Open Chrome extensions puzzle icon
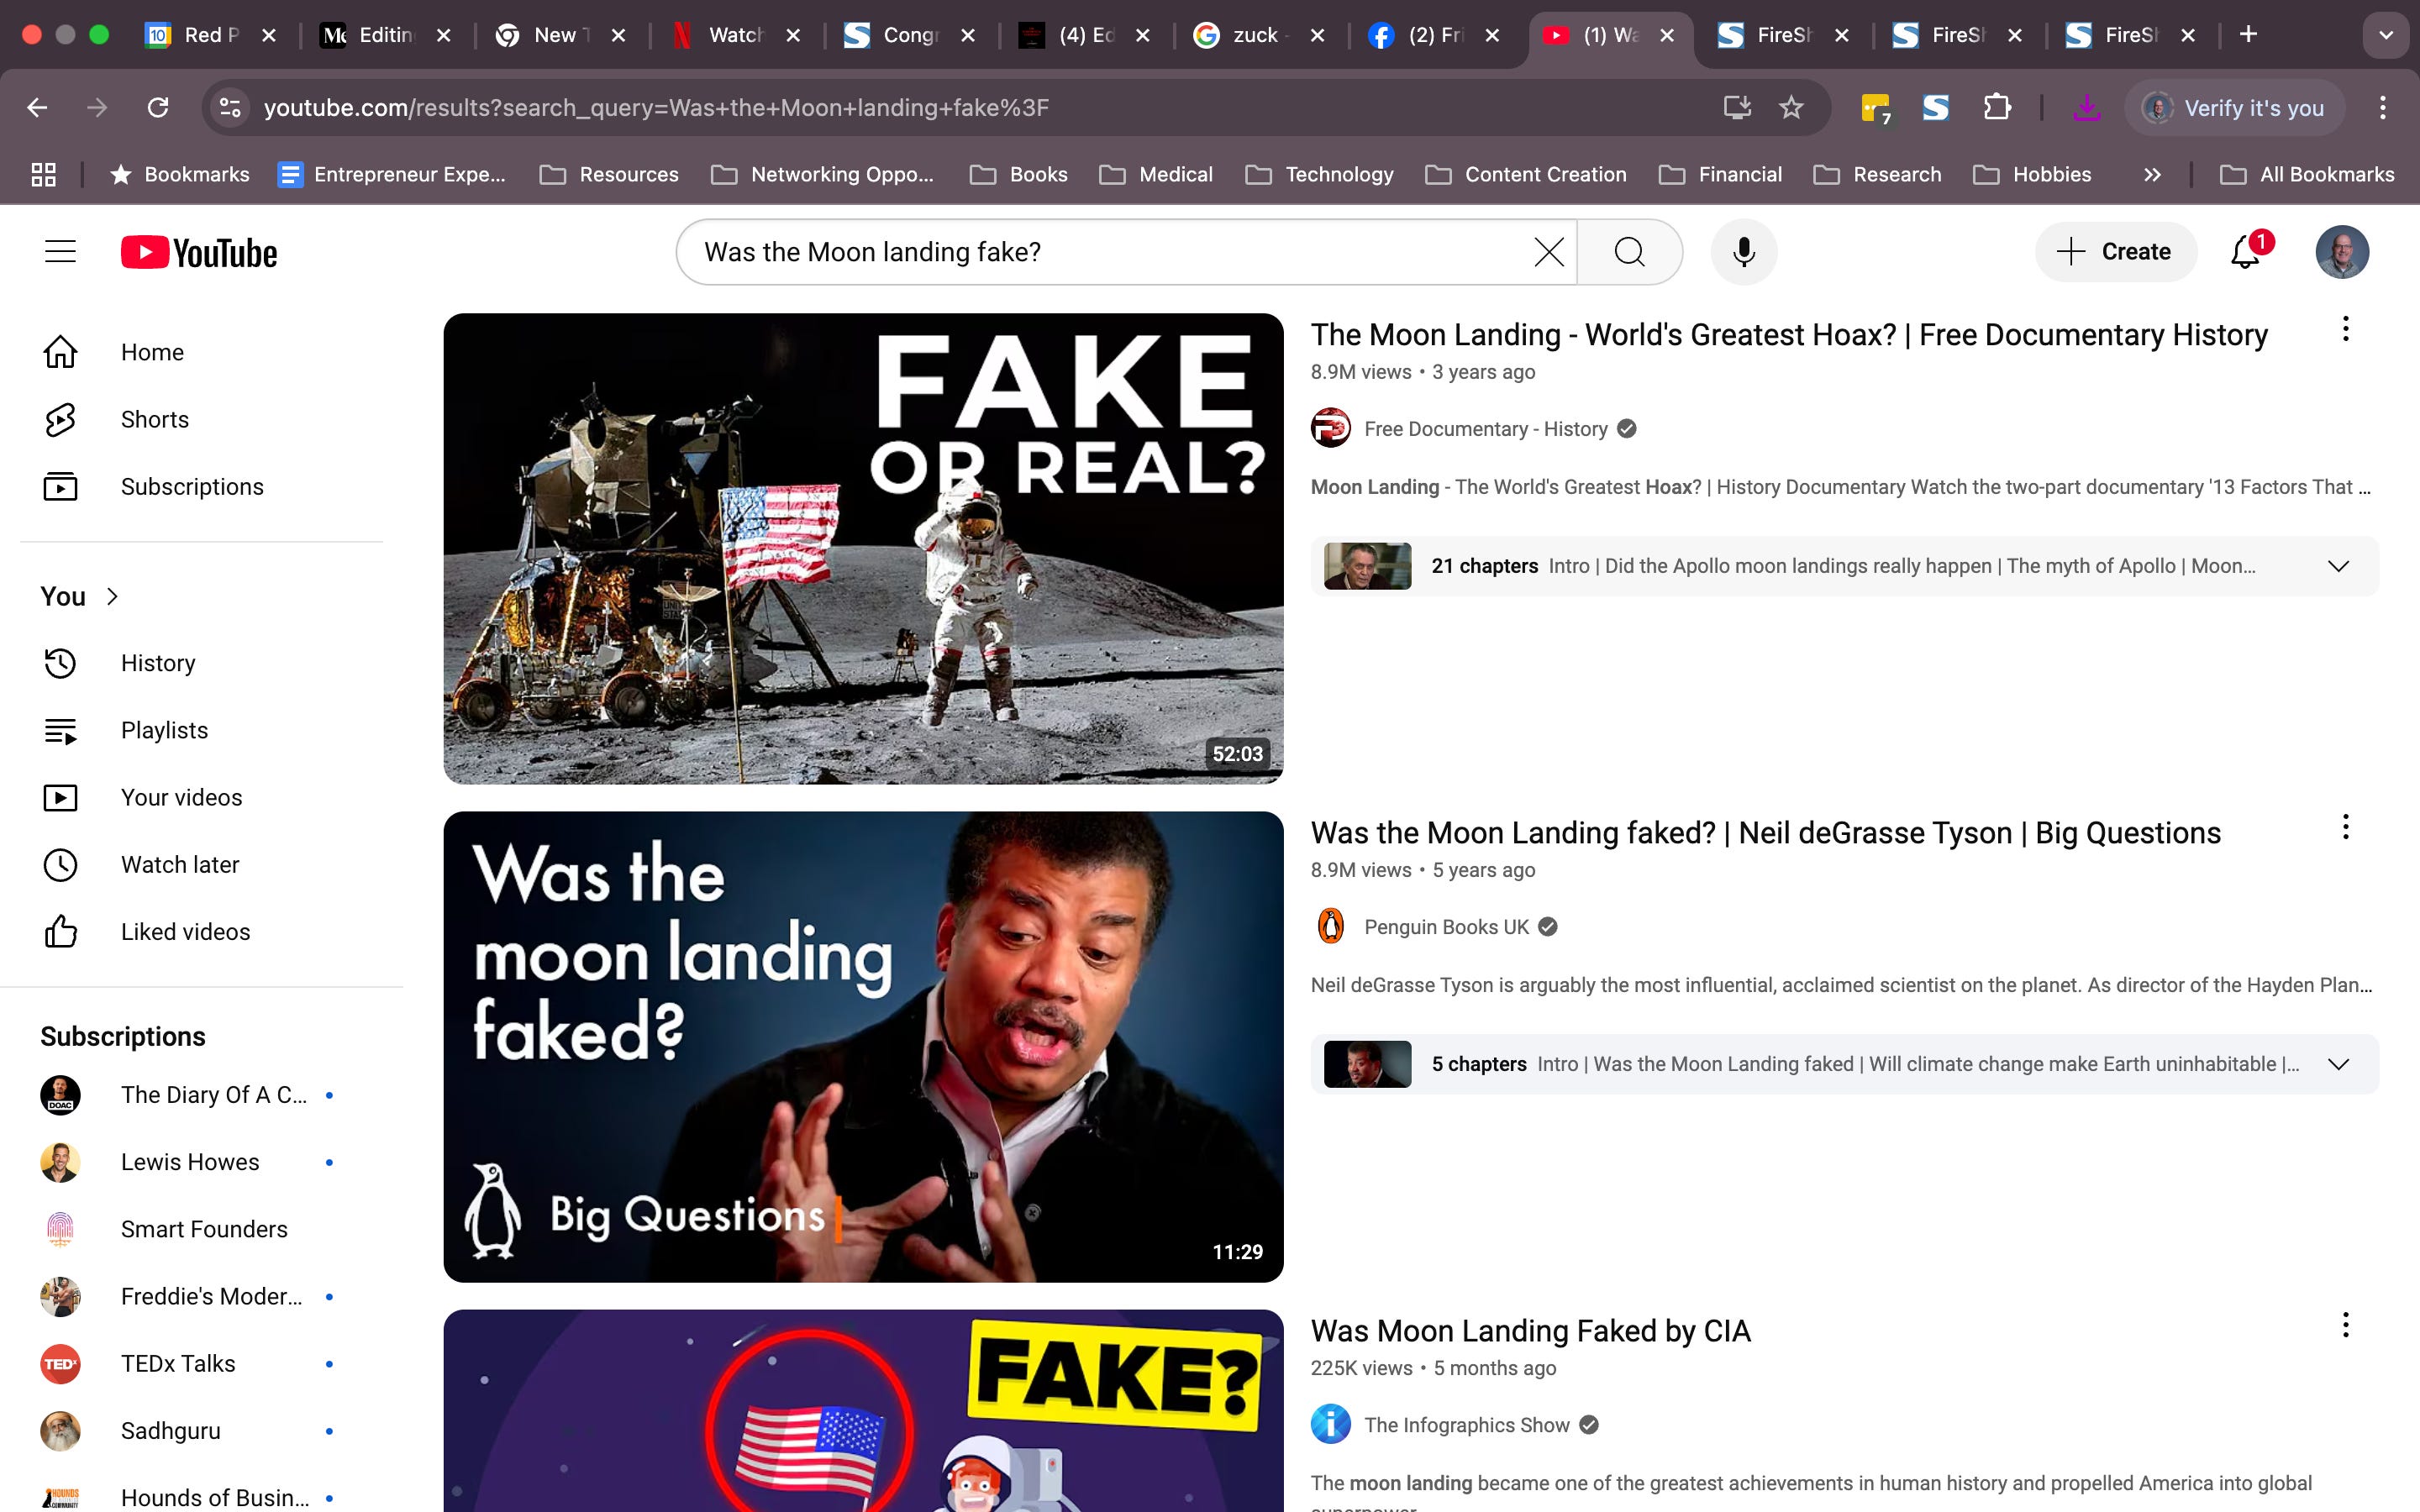This screenshot has width=2420, height=1512. pyautogui.click(x=1997, y=107)
